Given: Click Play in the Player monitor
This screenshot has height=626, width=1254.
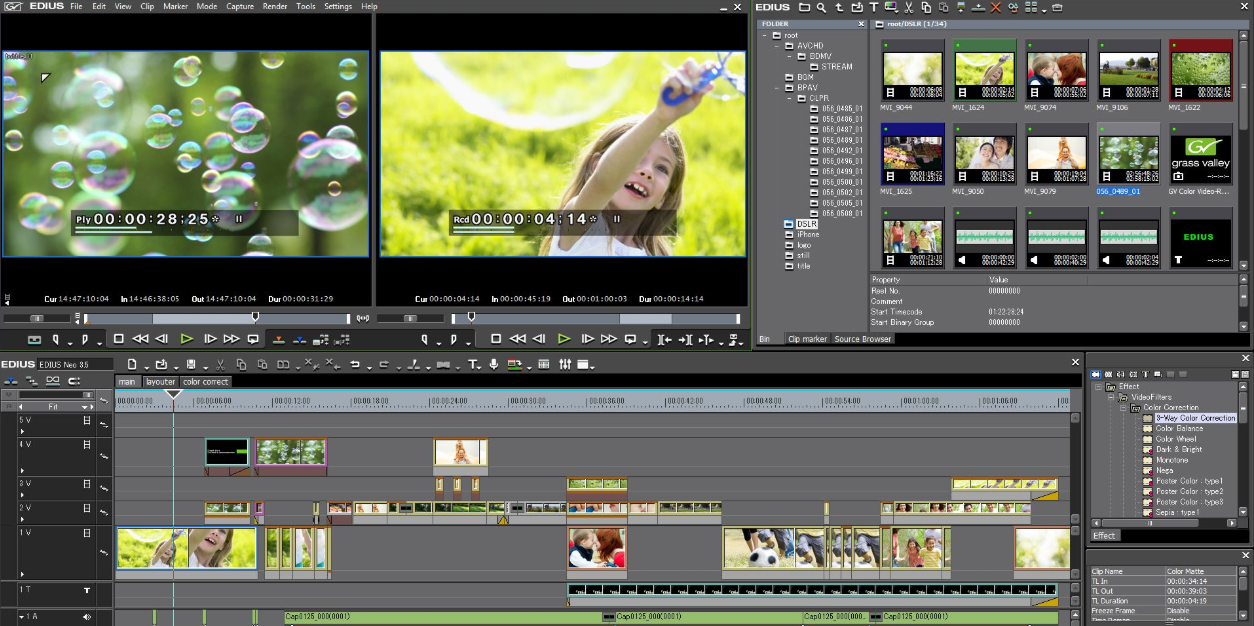Looking at the screenshot, I should (187, 339).
